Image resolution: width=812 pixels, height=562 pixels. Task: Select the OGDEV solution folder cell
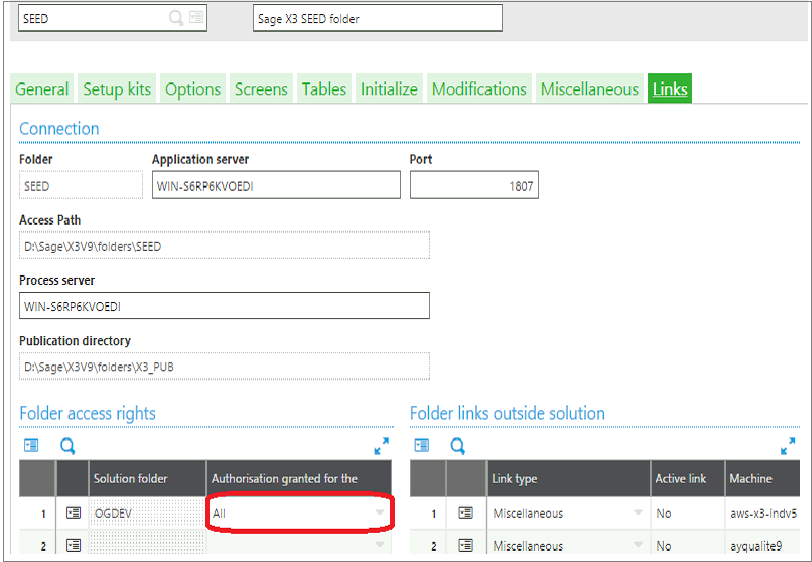(x=148, y=513)
